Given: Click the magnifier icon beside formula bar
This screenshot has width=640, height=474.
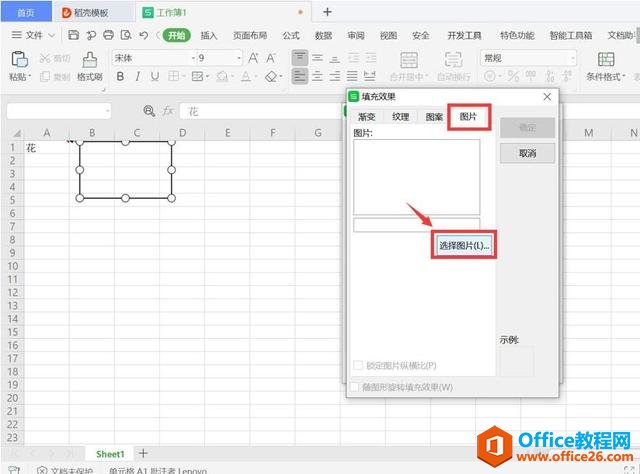Looking at the screenshot, I should pos(149,111).
